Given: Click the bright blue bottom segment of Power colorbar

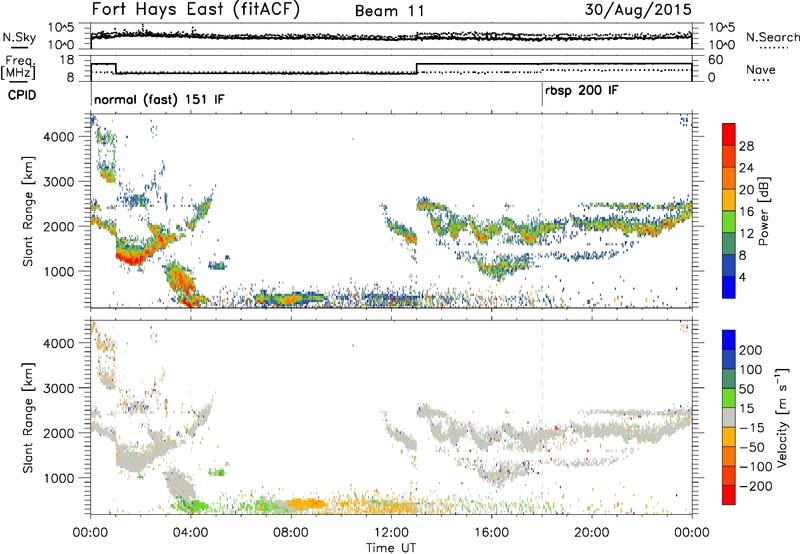Looking at the screenshot, I should (729, 287).
